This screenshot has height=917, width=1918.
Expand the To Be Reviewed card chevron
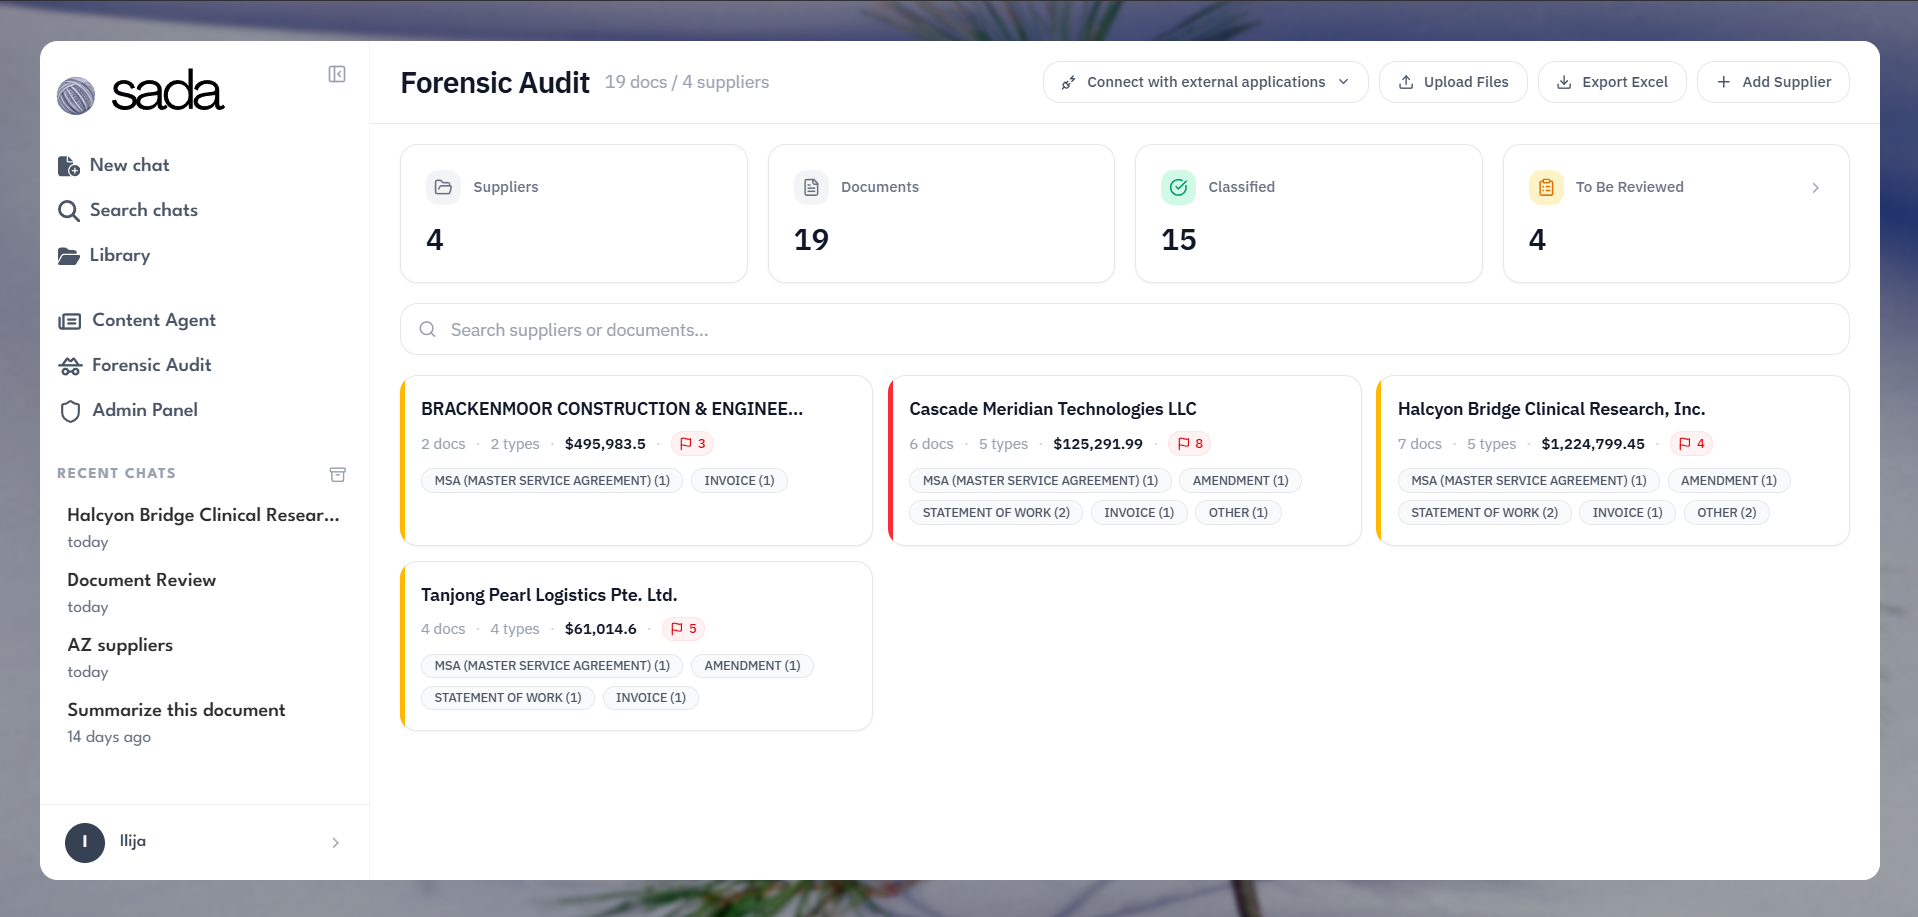(x=1815, y=188)
